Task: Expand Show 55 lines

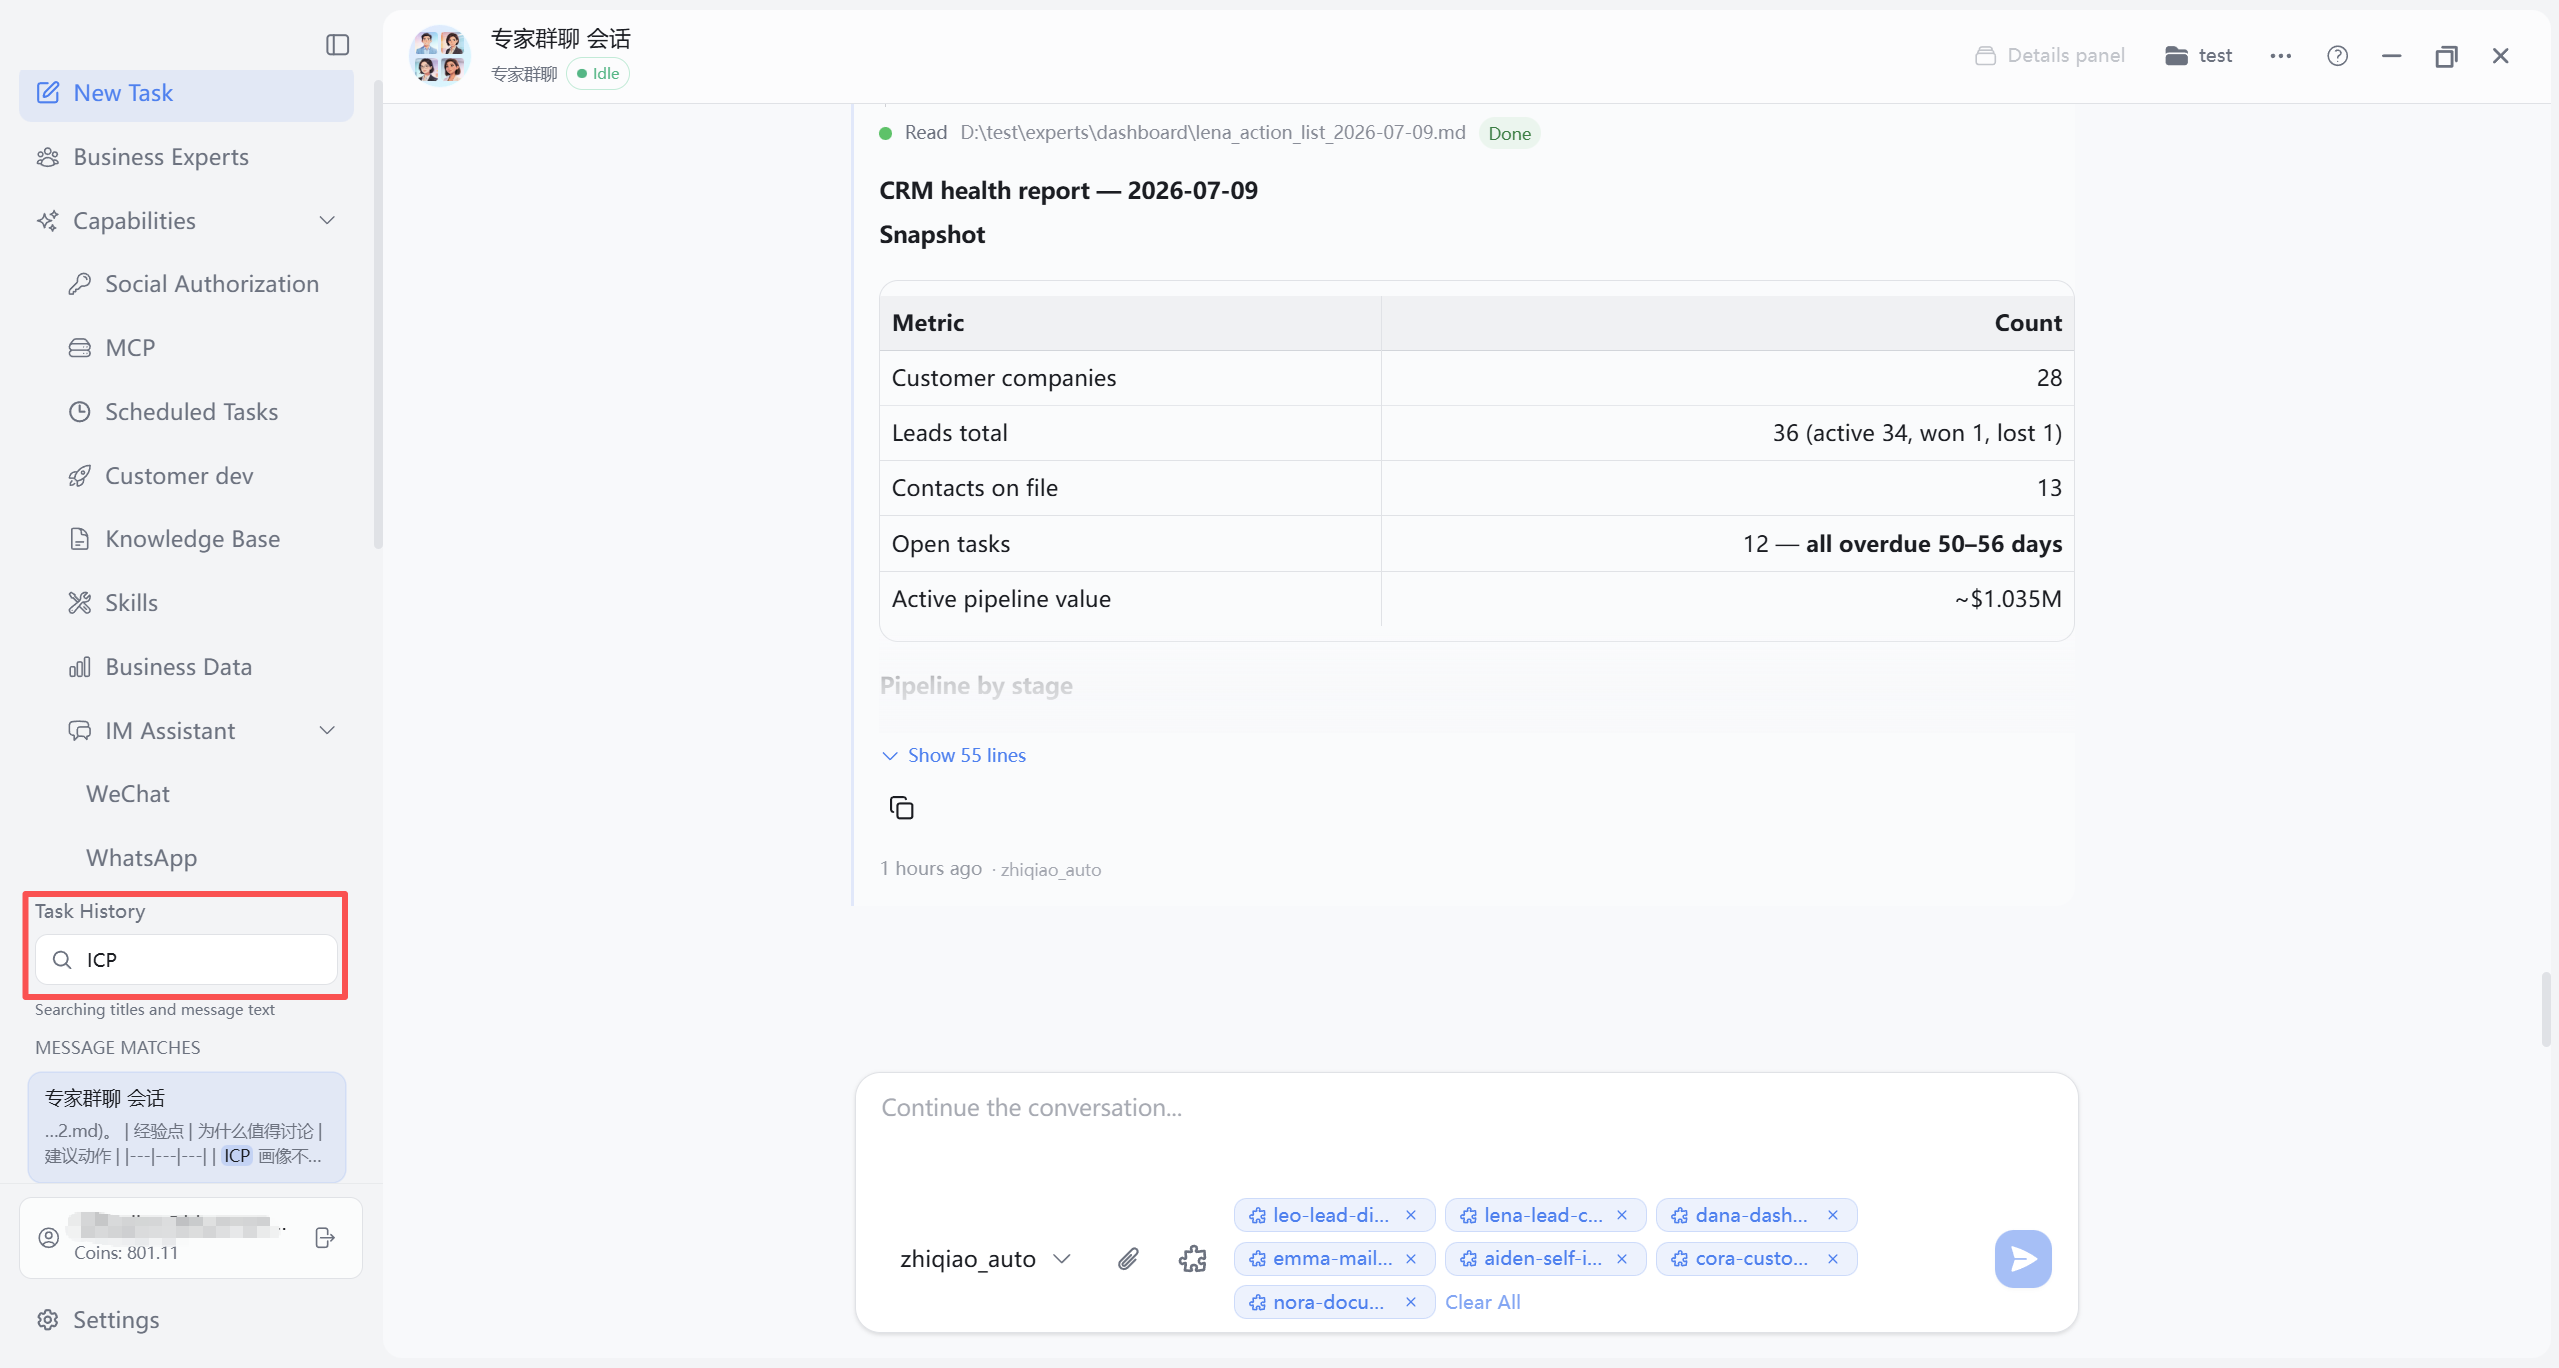Action: [x=954, y=756]
